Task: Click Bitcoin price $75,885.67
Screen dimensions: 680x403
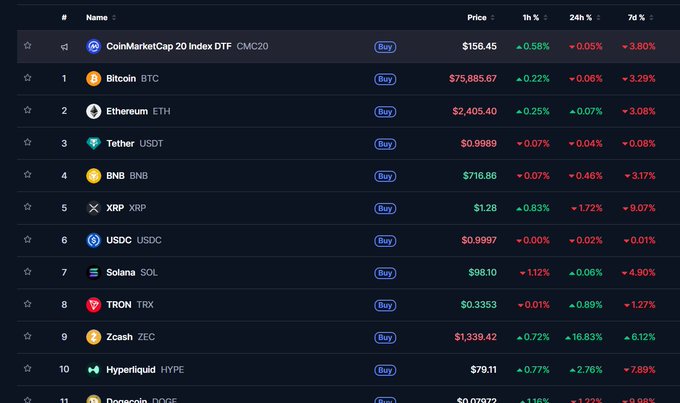Action: (x=473, y=79)
